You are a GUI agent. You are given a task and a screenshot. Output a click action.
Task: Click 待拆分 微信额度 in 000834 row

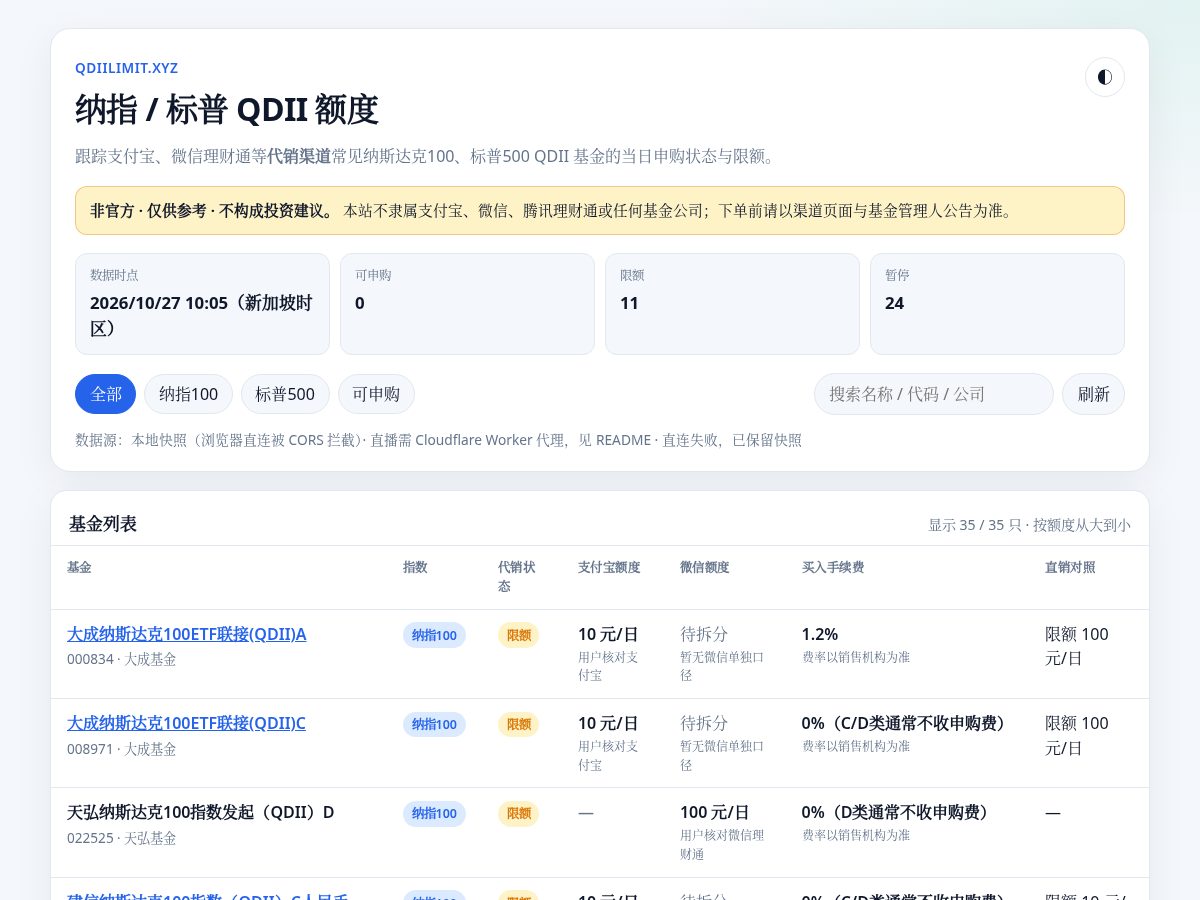tap(704, 634)
